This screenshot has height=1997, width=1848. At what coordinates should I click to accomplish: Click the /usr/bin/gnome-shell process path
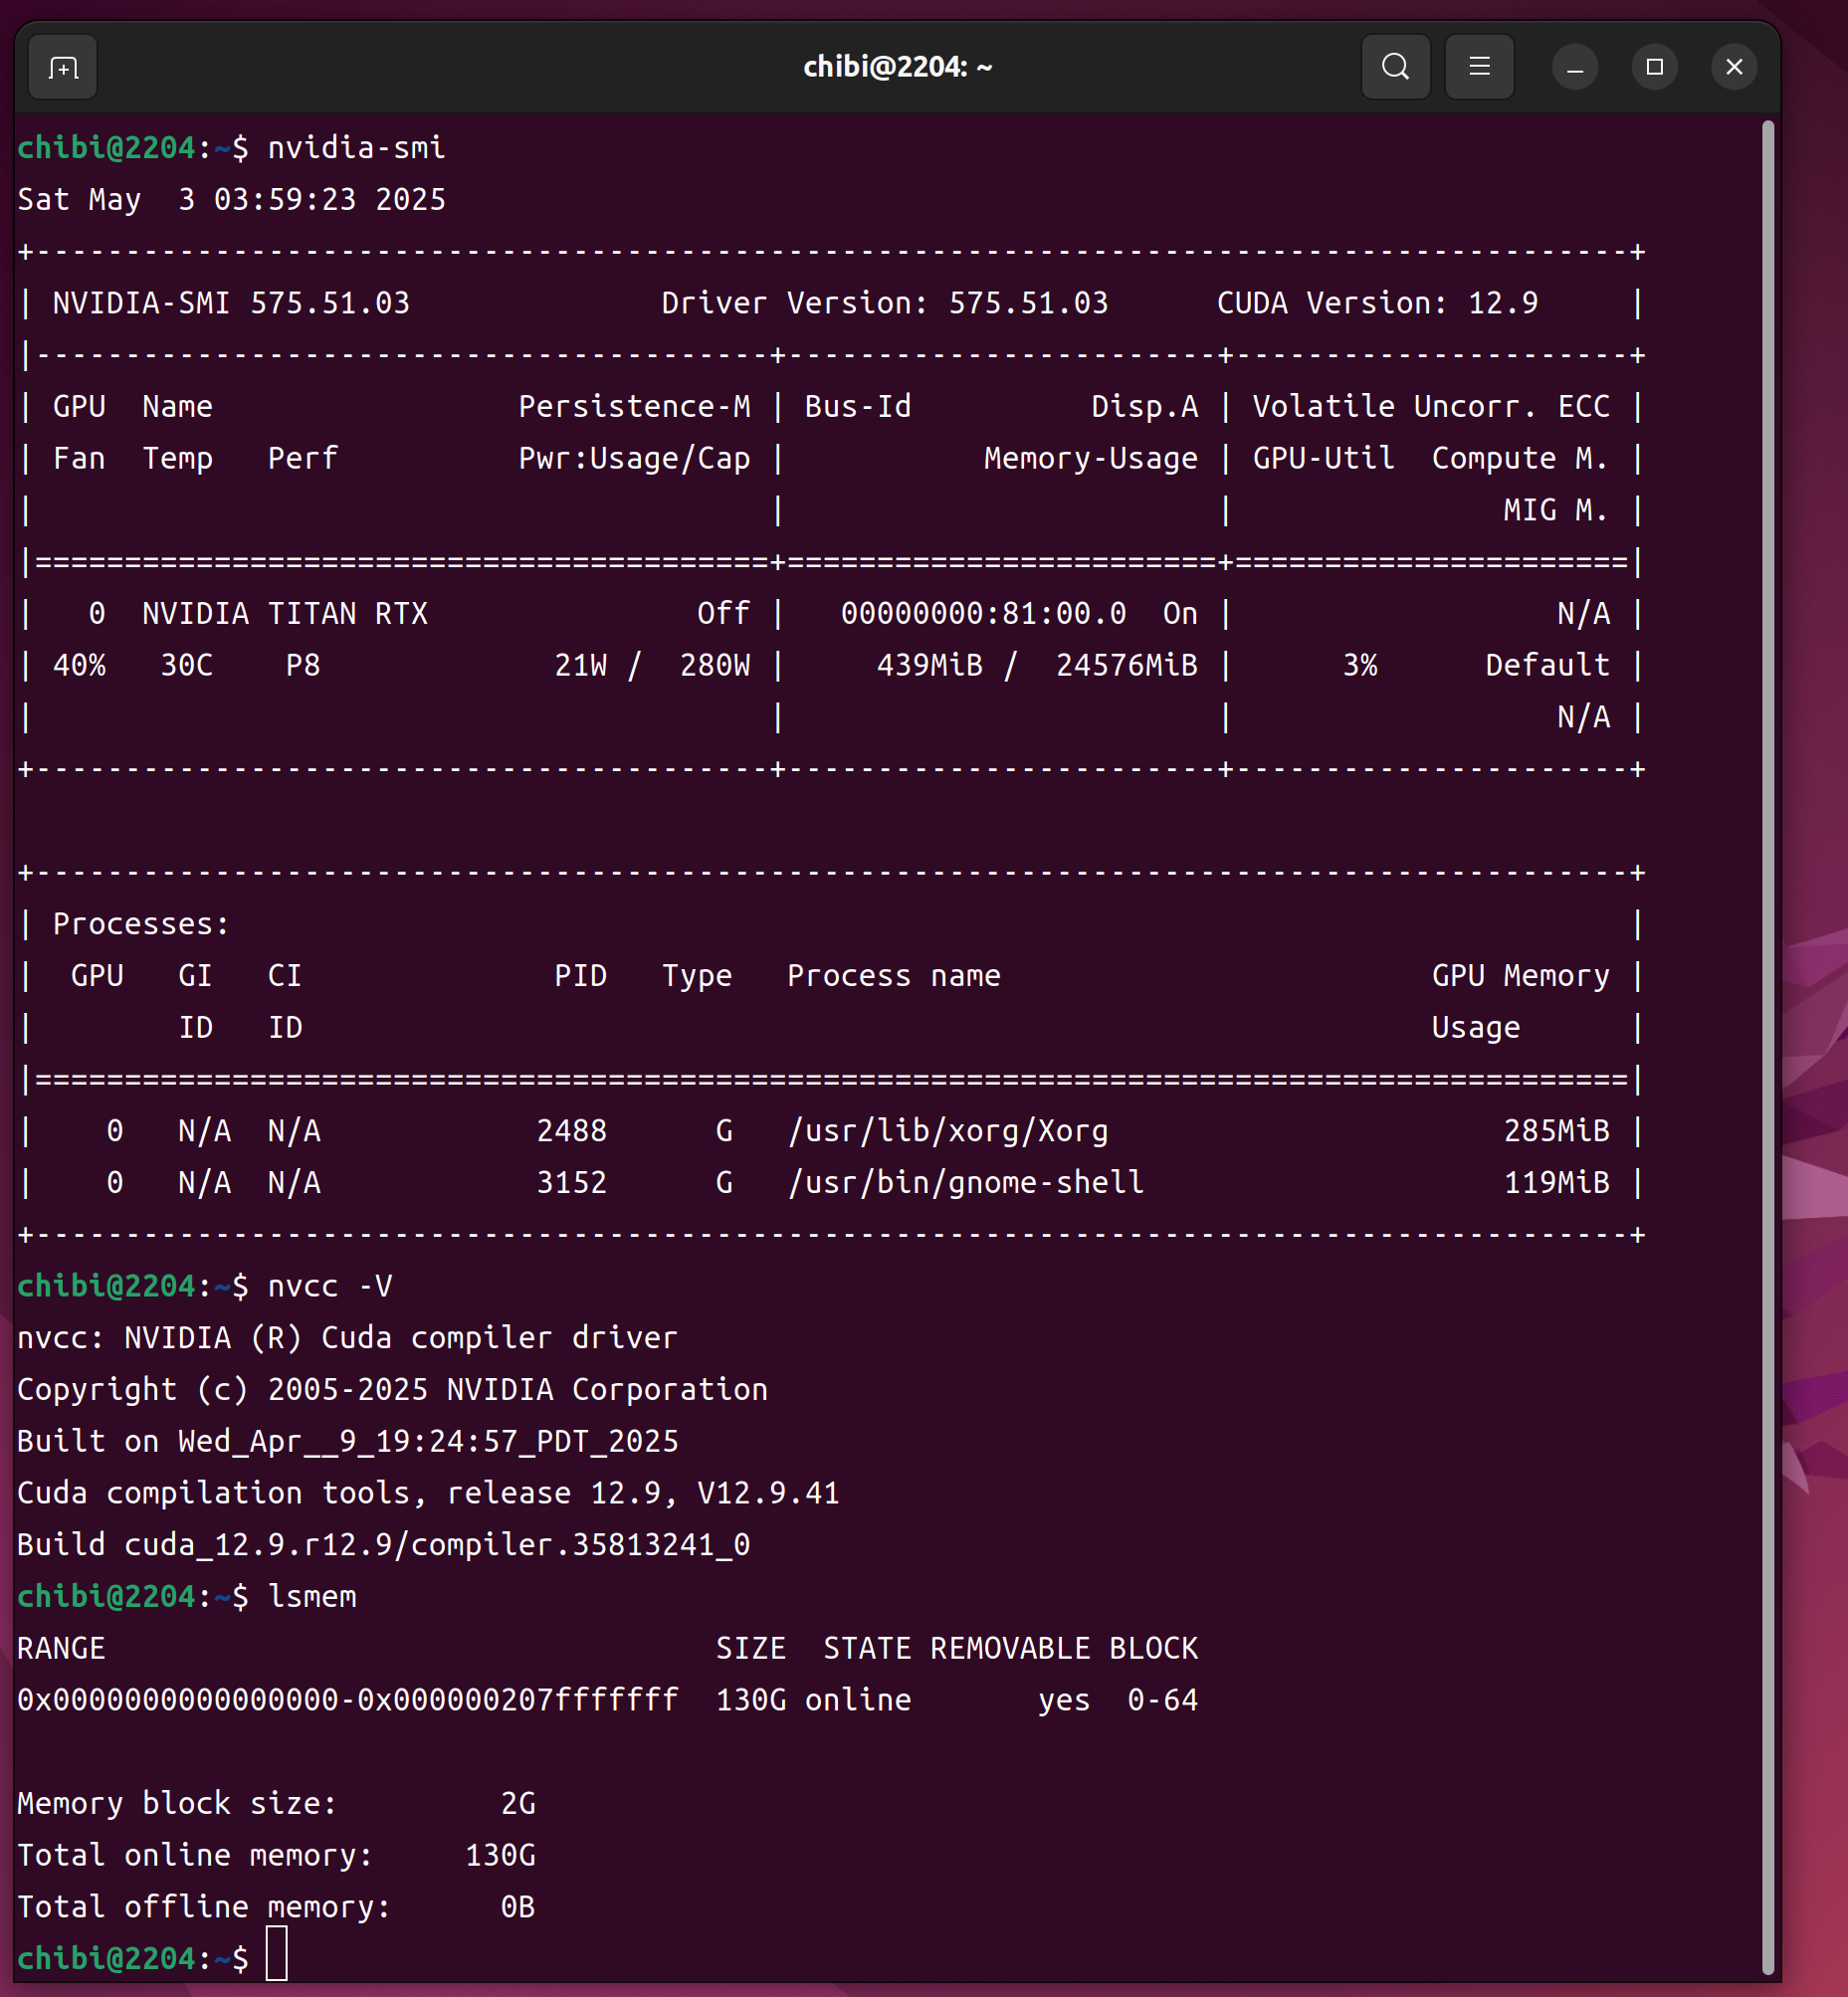(x=965, y=1183)
